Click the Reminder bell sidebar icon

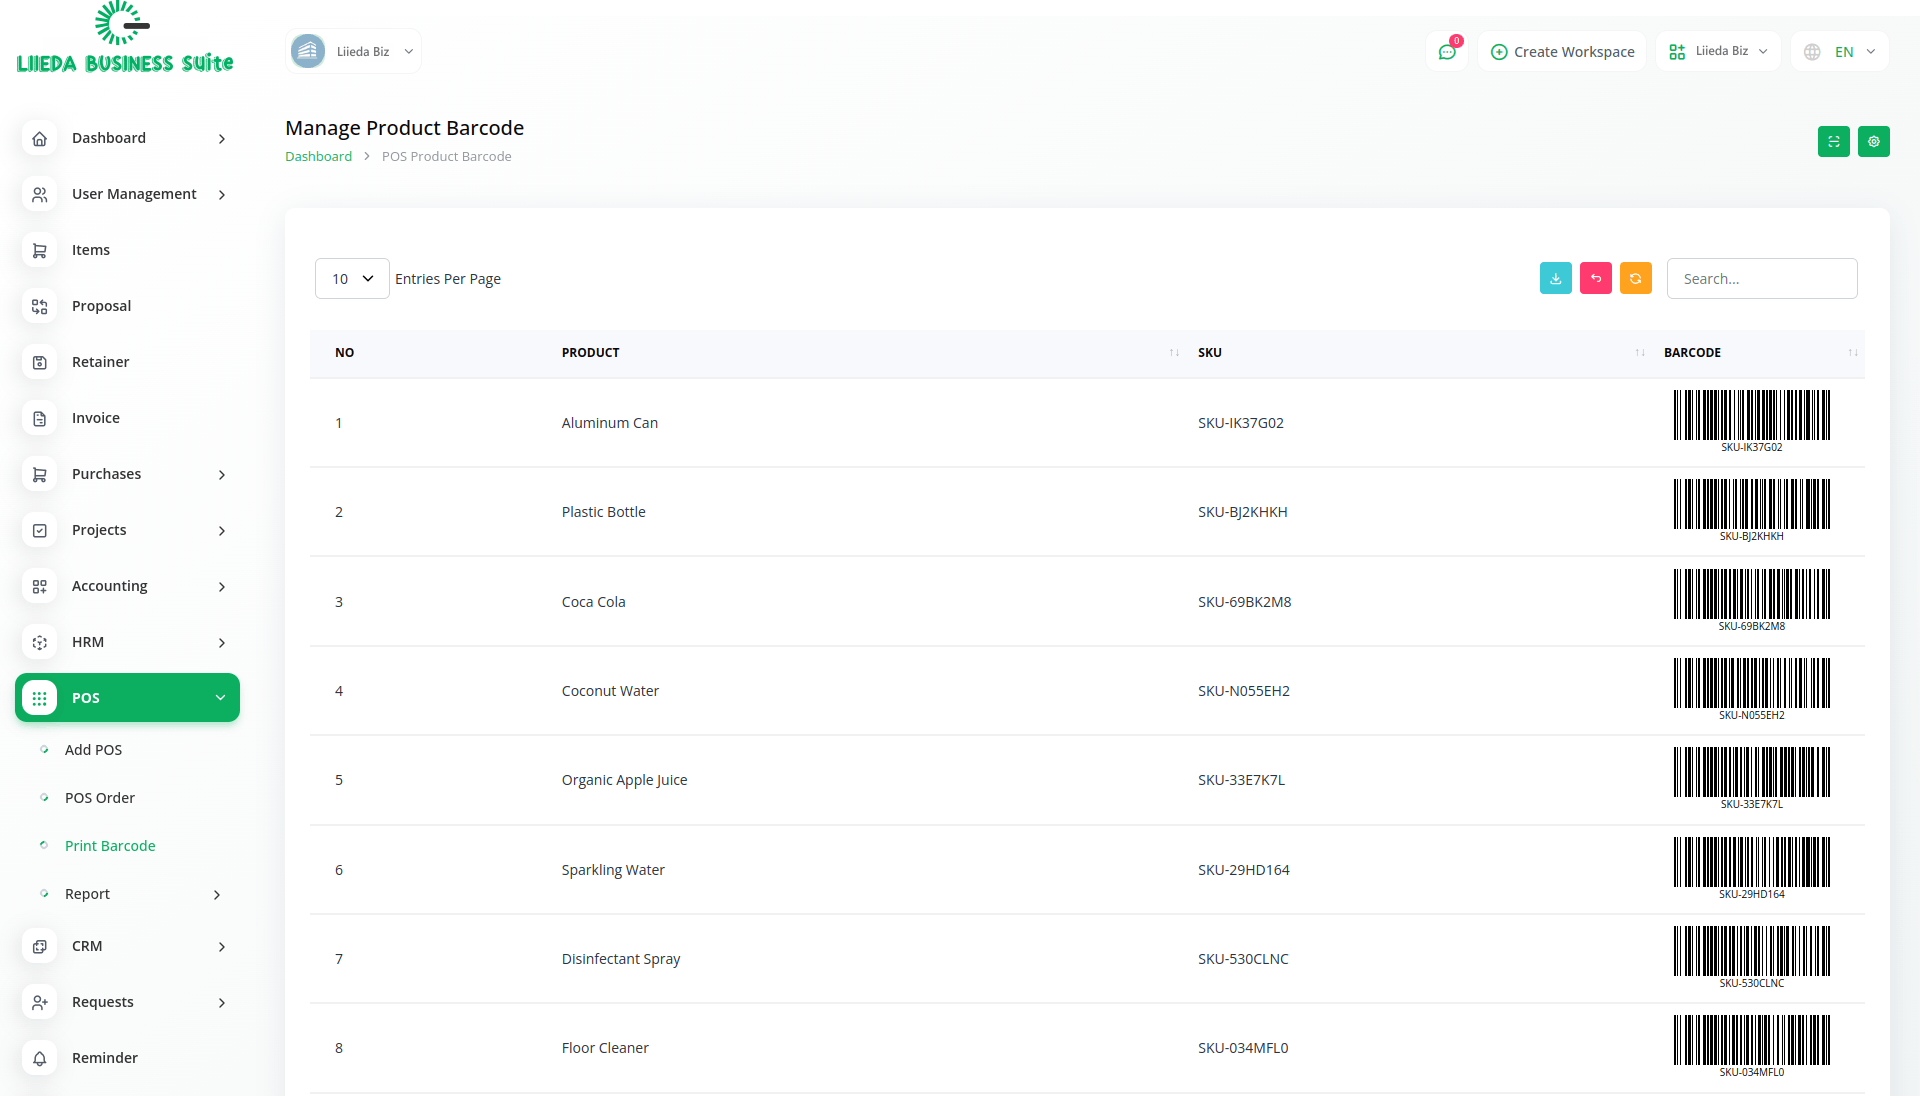click(x=40, y=1058)
